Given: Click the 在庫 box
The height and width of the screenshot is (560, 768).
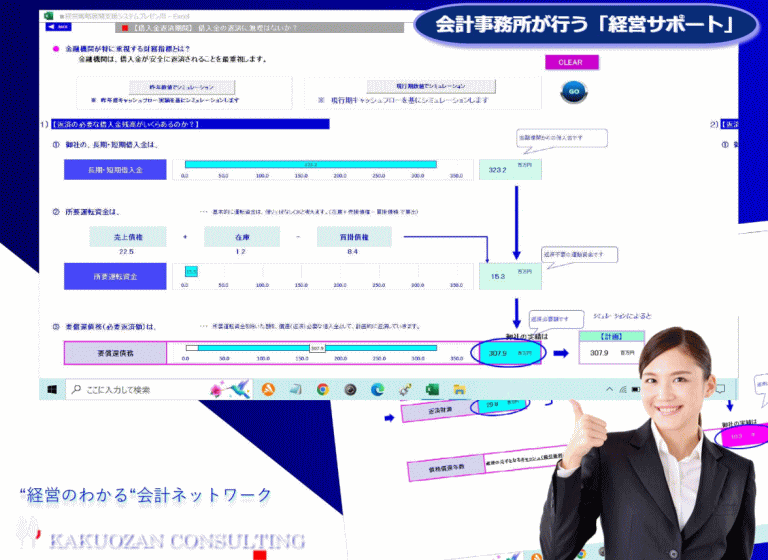Looking at the screenshot, I should (x=242, y=237).
